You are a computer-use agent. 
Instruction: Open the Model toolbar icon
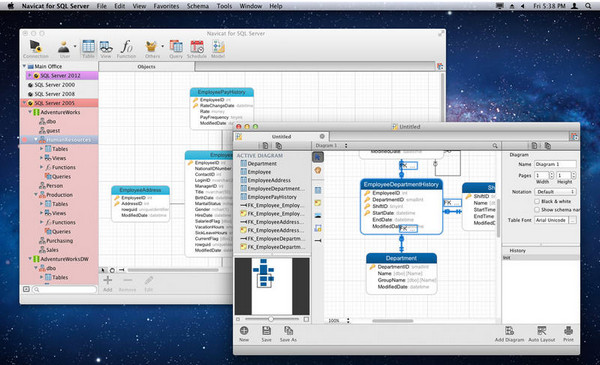pos(218,49)
